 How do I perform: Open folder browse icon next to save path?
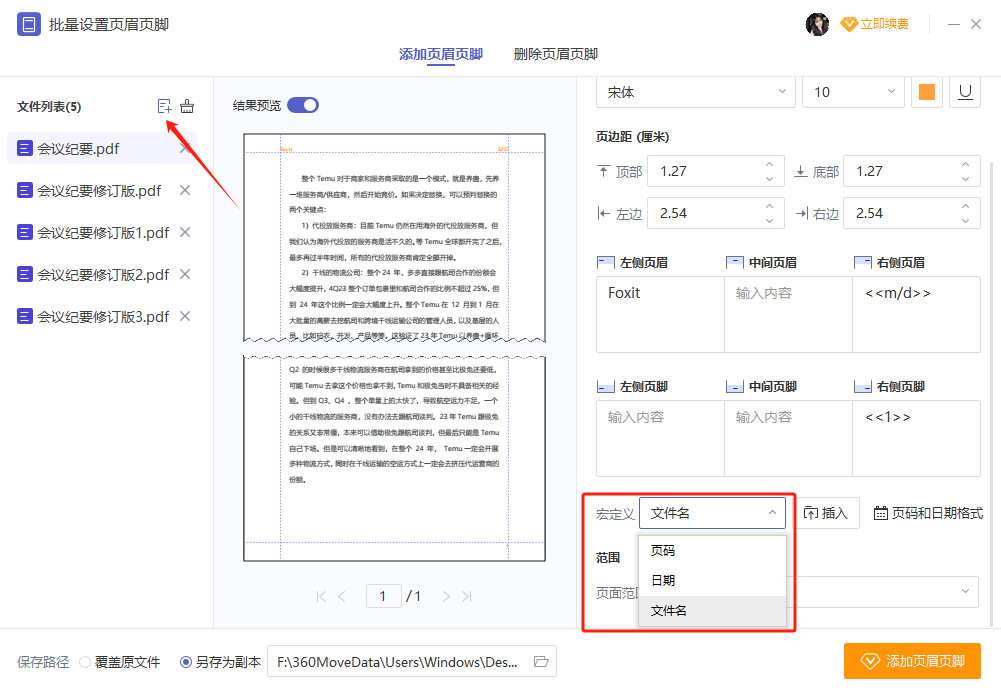click(x=541, y=661)
